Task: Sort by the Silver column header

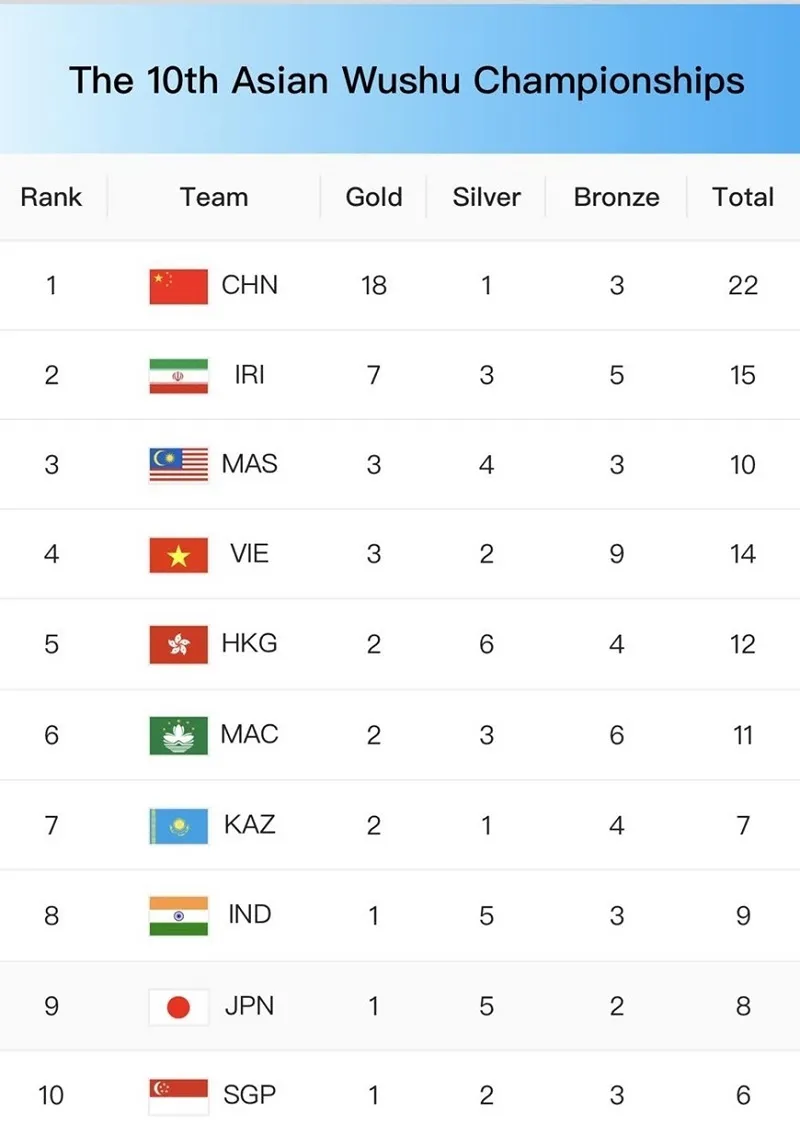Action: [487, 197]
